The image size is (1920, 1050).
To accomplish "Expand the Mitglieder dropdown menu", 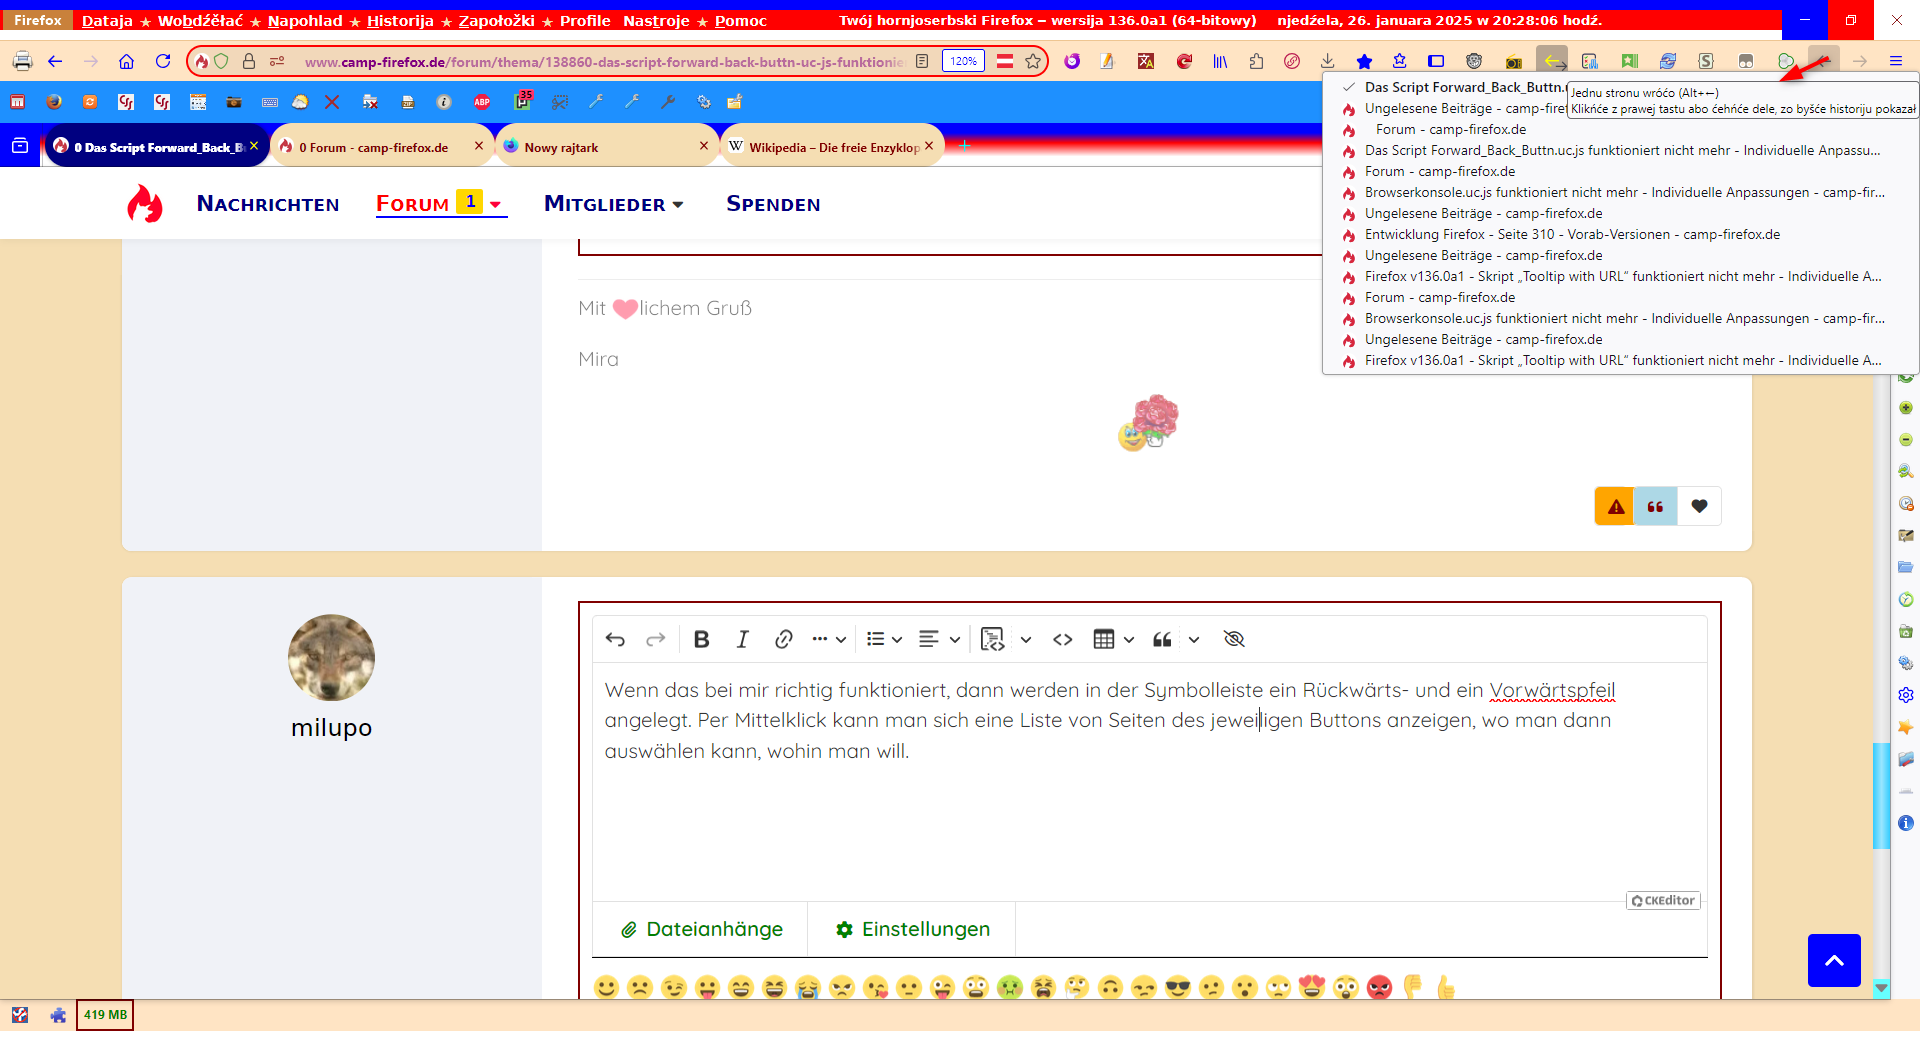I will click(613, 204).
